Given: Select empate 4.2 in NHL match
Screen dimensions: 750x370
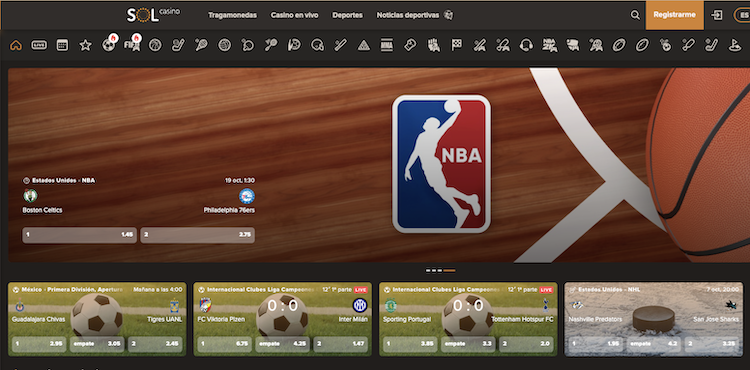Looking at the screenshot, I should coord(653,344).
